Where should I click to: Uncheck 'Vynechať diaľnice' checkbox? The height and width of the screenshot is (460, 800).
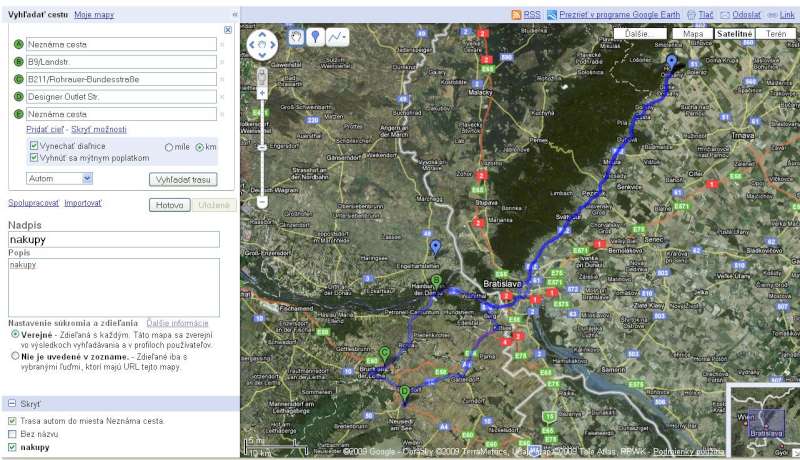pyautogui.click(x=34, y=146)
